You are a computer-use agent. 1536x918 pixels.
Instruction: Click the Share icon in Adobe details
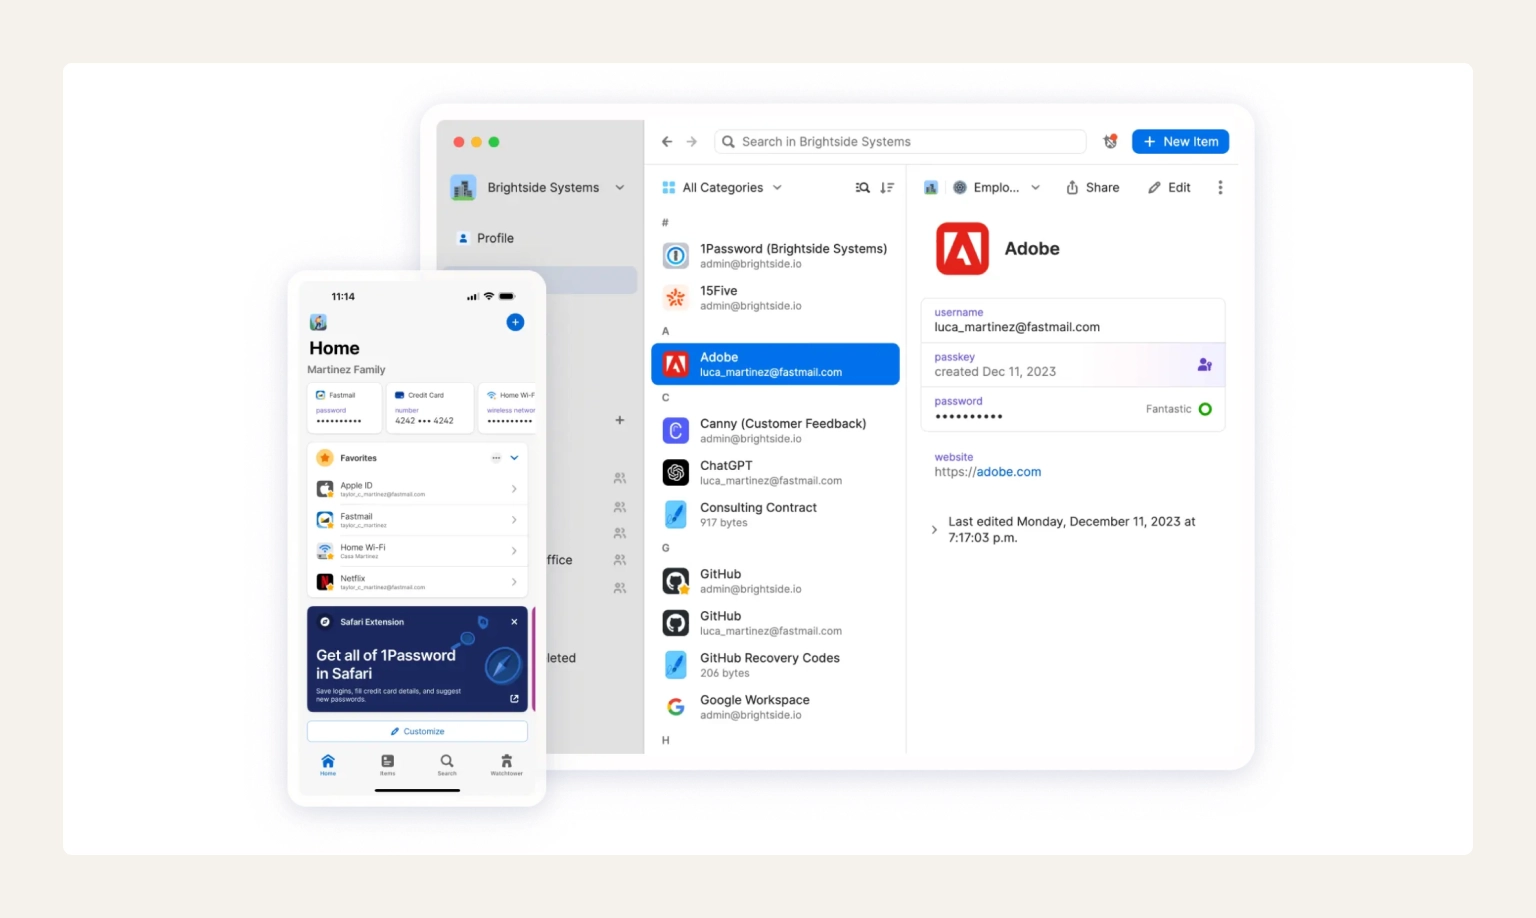tap(1072, 188)
